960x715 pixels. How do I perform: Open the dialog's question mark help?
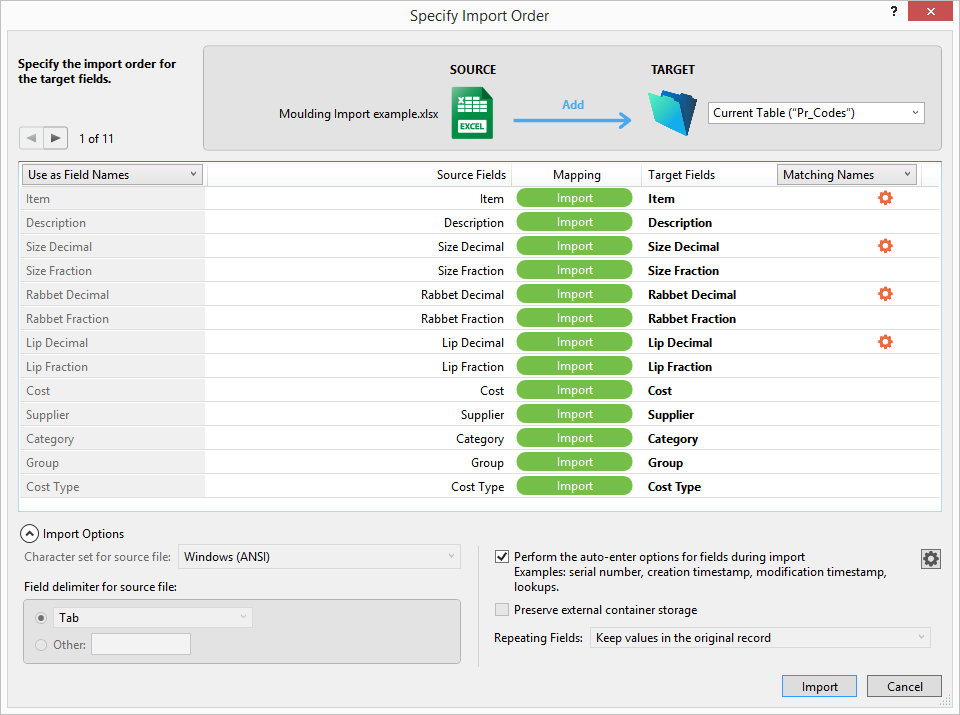[892, 11]
